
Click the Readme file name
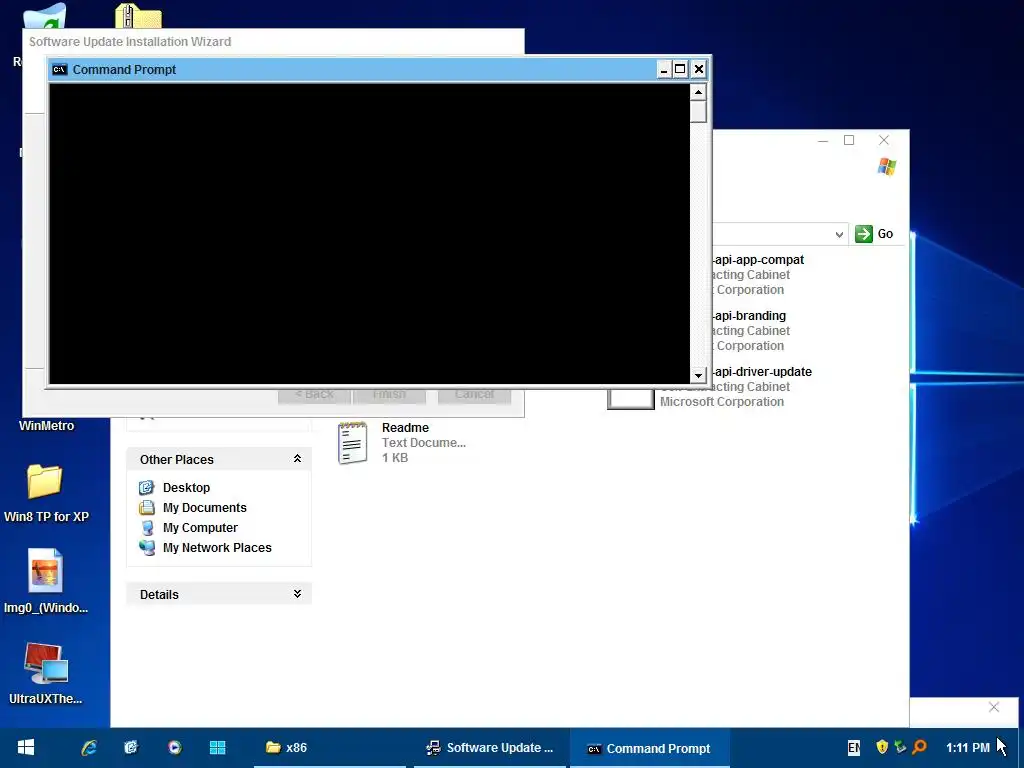(405, 428)
